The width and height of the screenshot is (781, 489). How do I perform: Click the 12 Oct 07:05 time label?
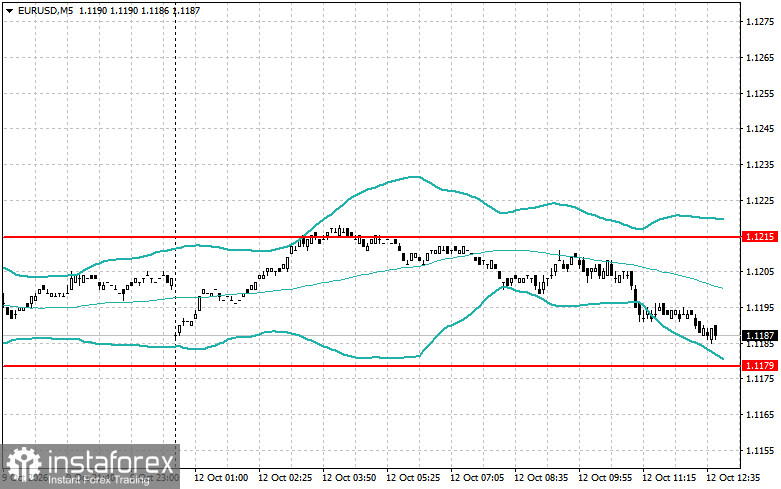coord(477,478)
